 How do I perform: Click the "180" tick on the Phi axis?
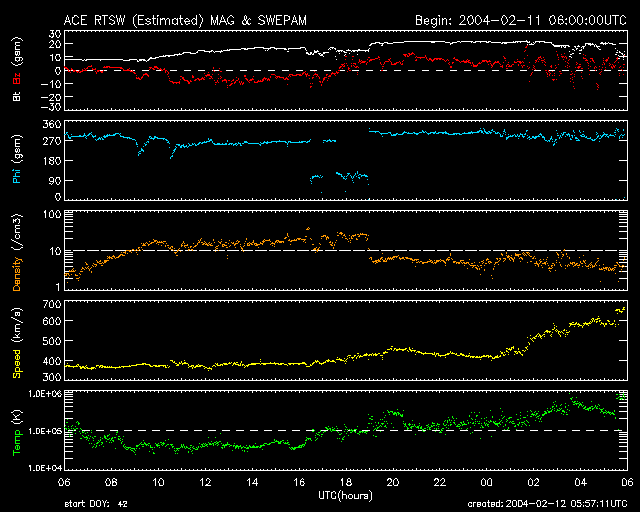[52, 161]
